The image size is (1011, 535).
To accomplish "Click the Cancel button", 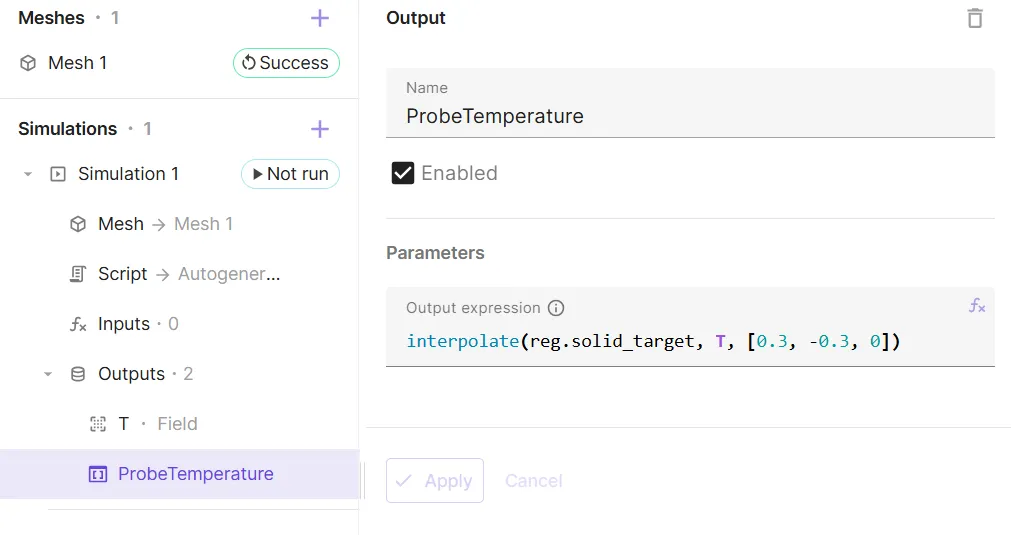I will [534, 481].
